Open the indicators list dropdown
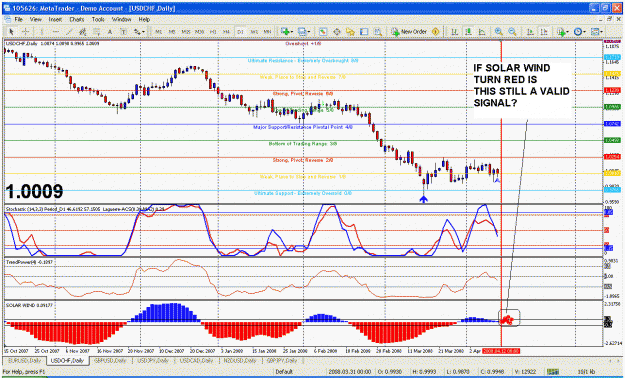The width and height of the screenshot is (625, 378). [x=563, y=32]
